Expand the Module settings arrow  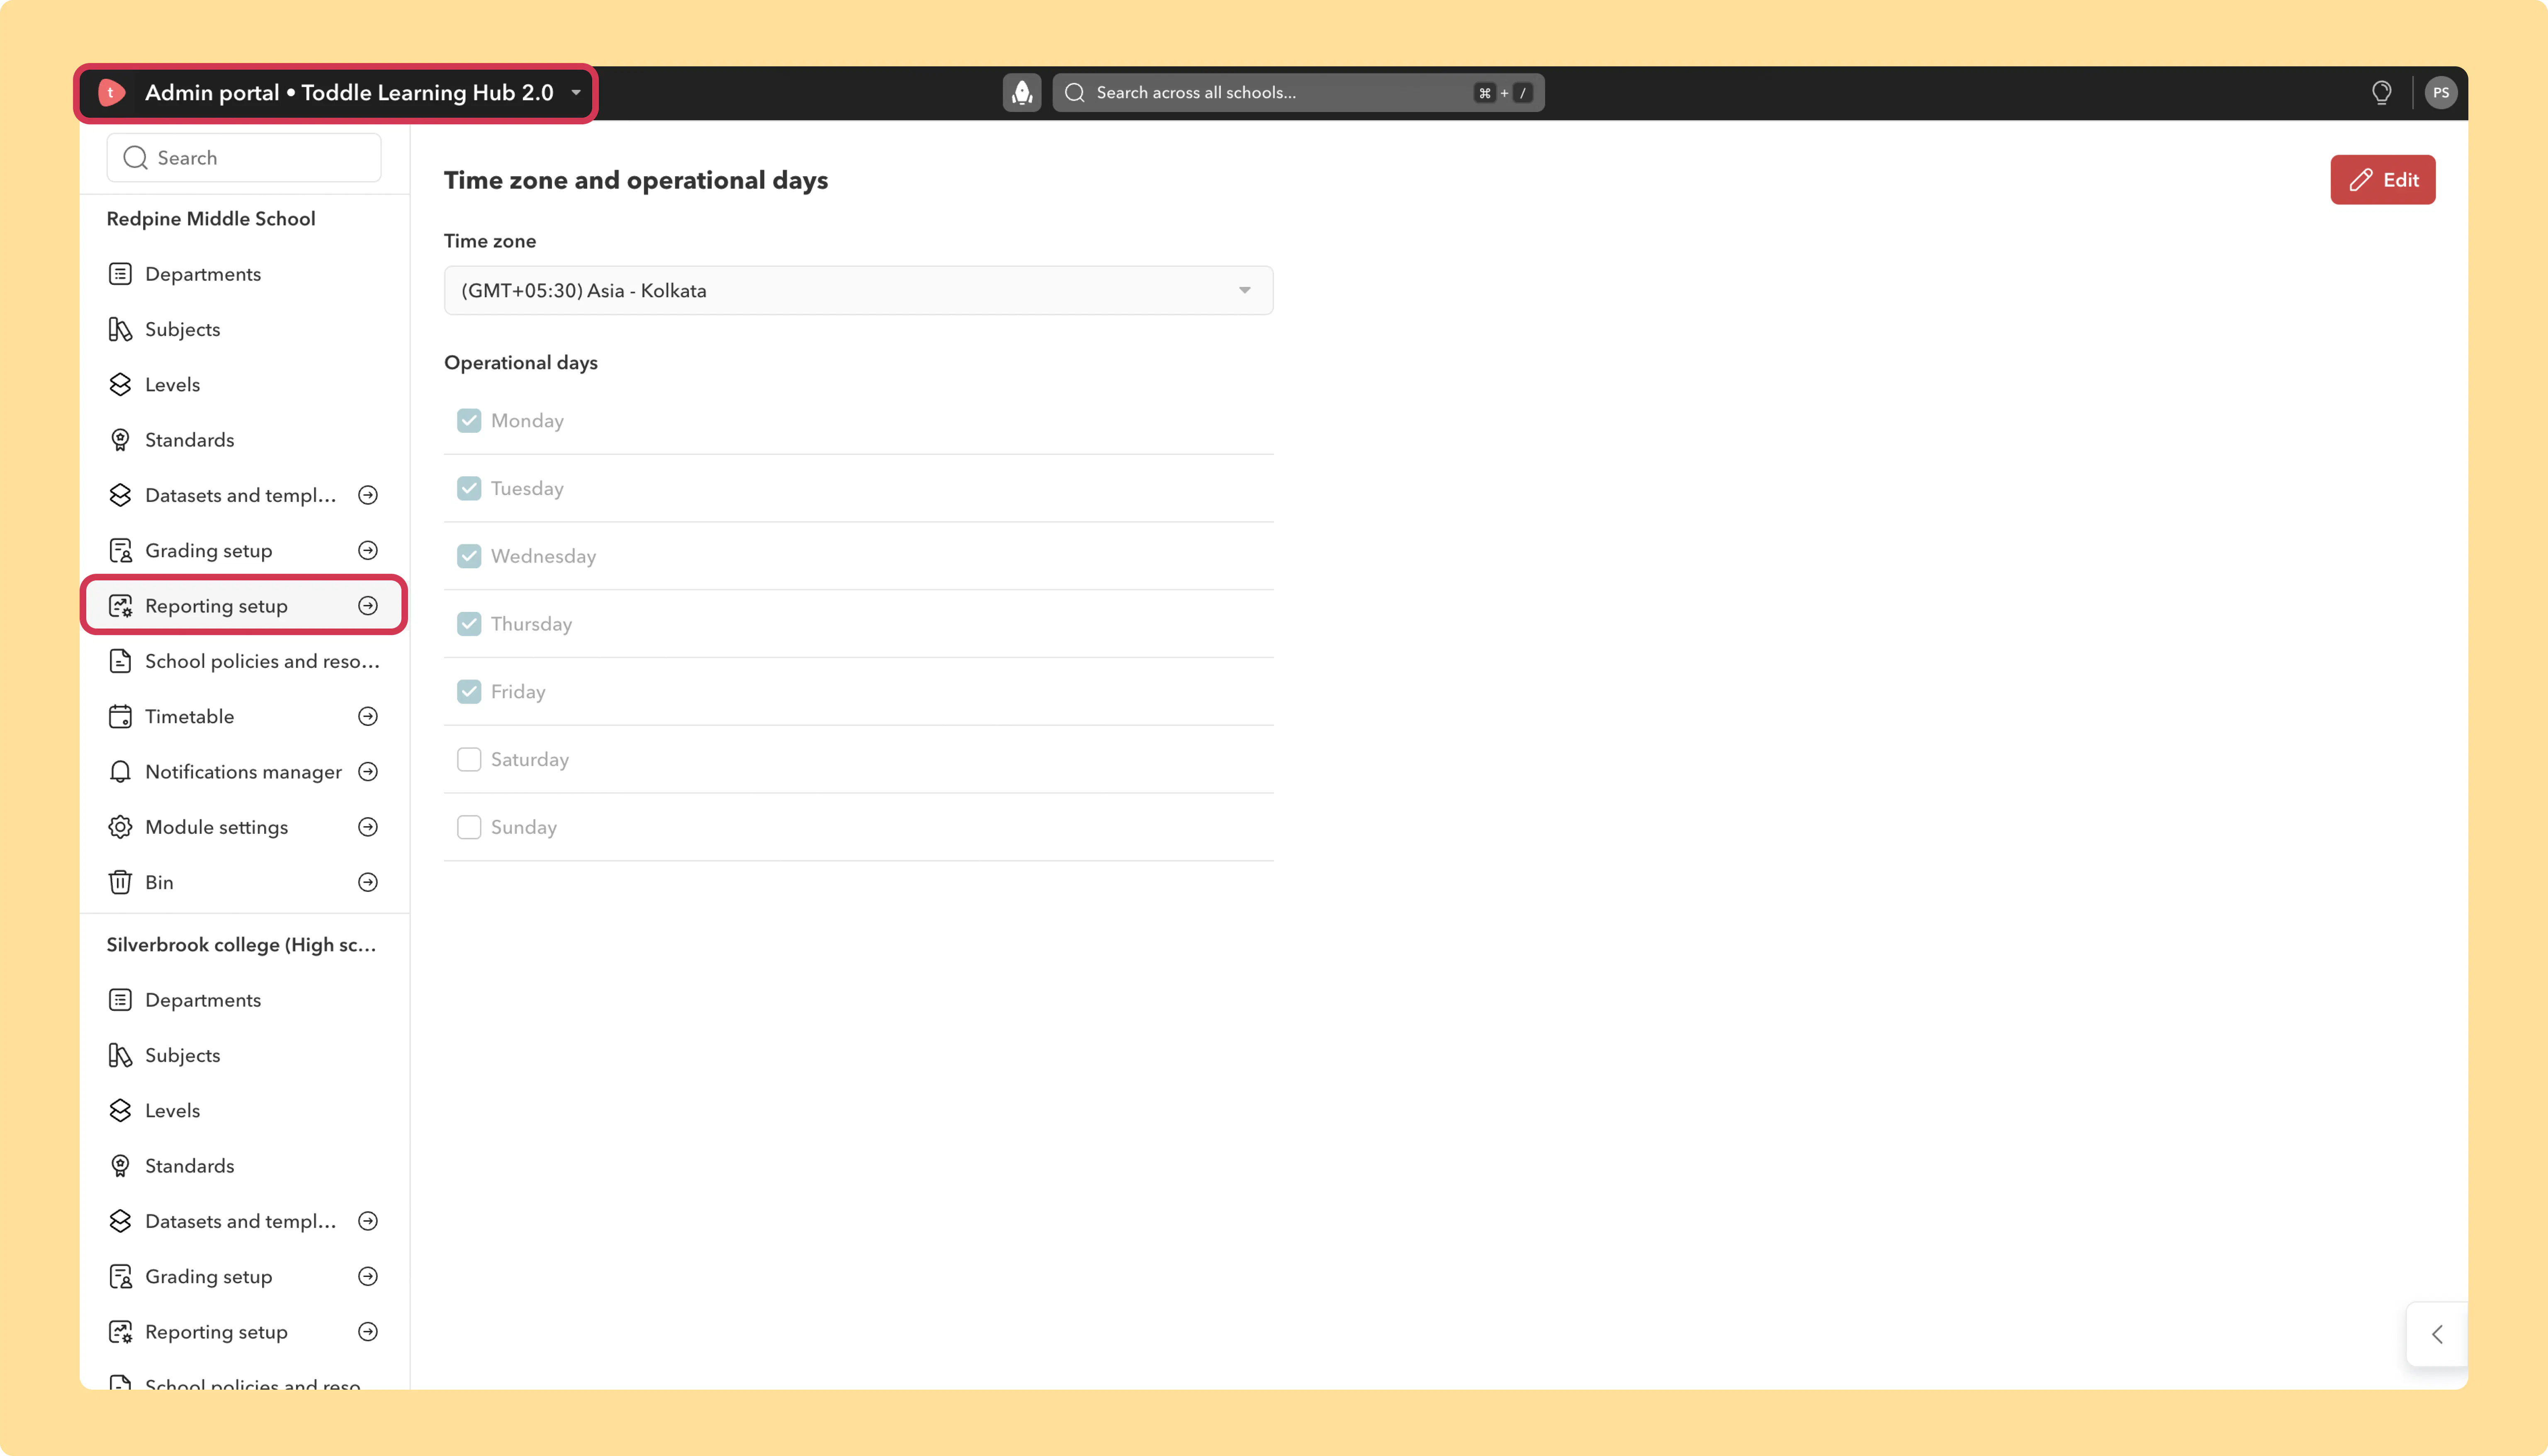(368, 827)
